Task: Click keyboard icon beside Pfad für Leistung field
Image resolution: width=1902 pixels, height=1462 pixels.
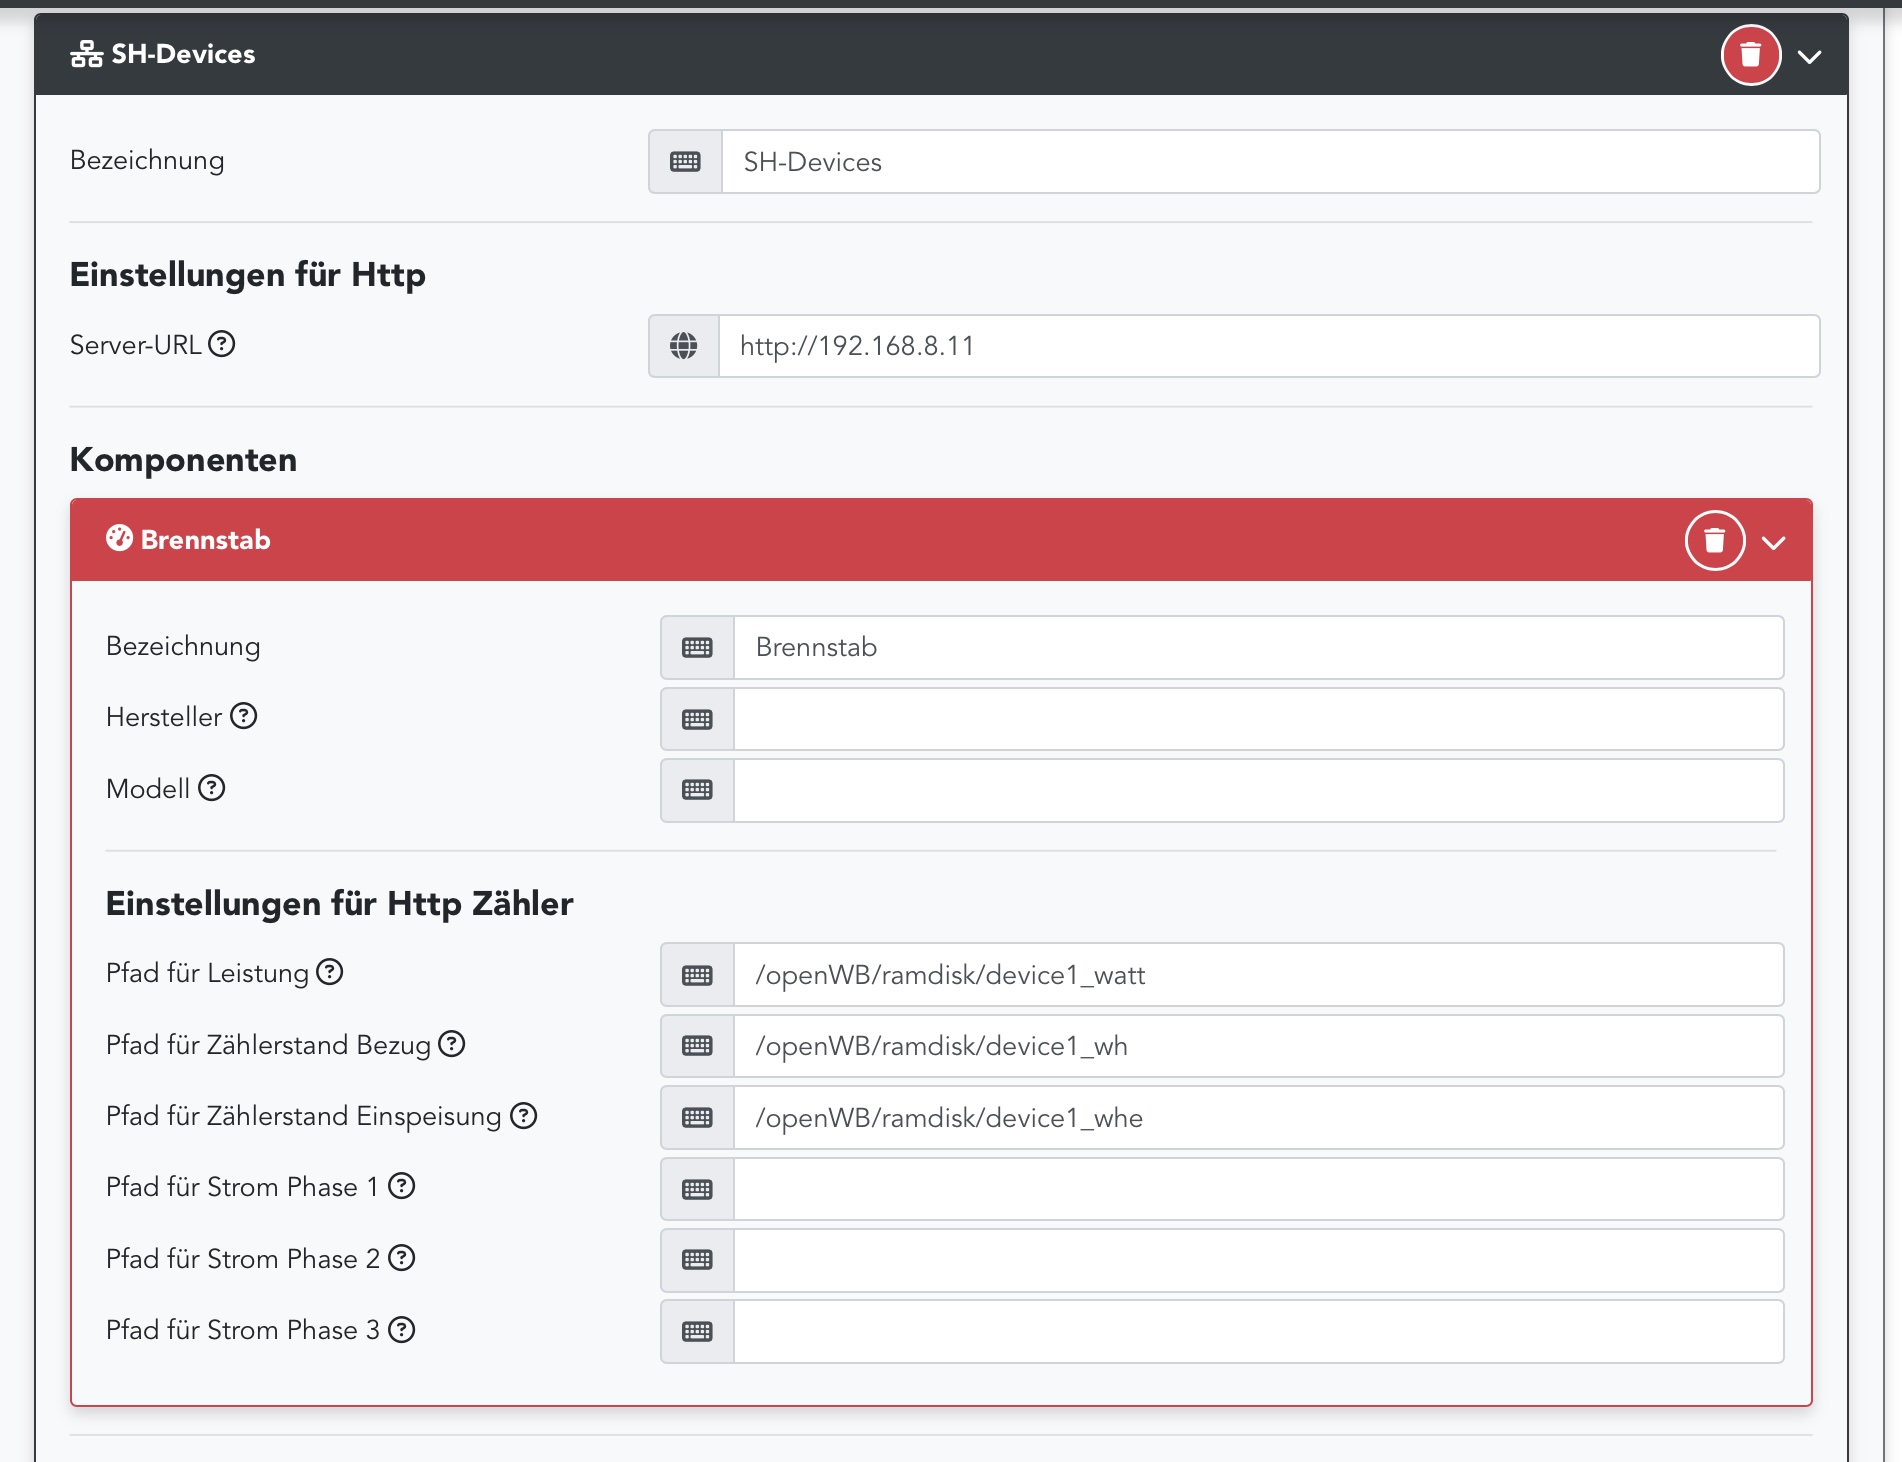Action: (x=697, y=975)
